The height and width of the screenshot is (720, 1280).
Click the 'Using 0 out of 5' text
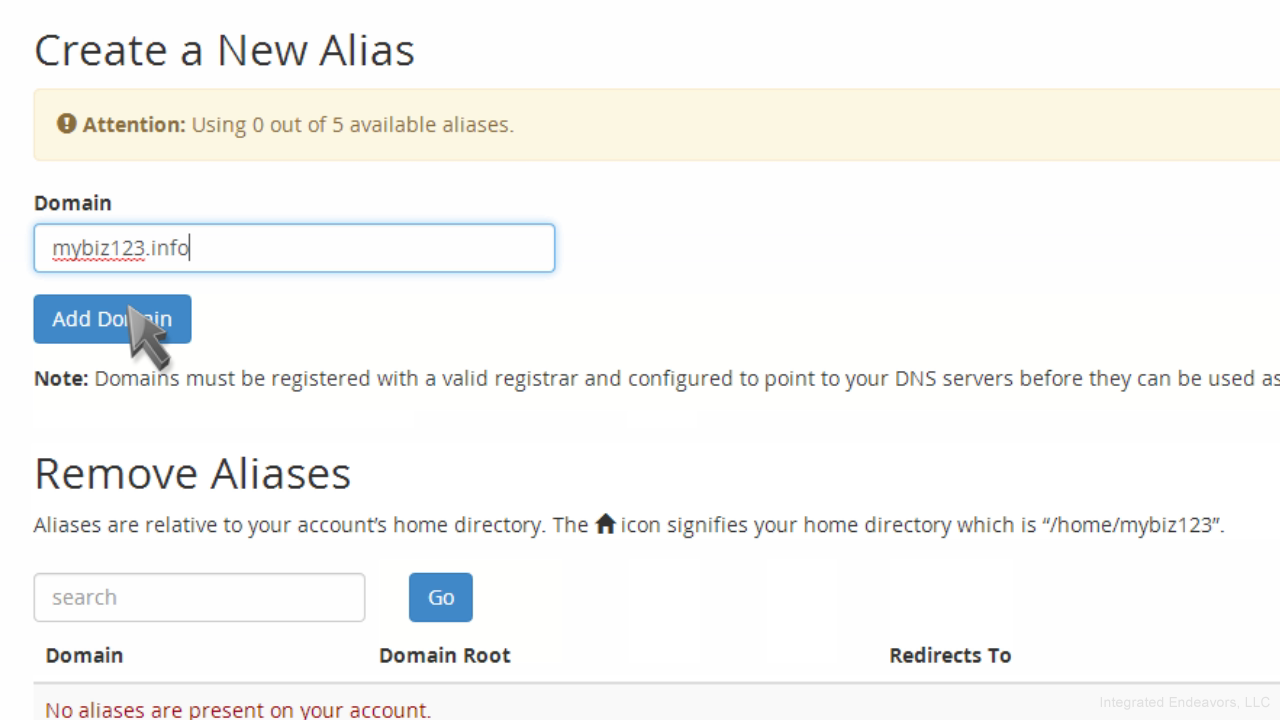click(352, 125)
